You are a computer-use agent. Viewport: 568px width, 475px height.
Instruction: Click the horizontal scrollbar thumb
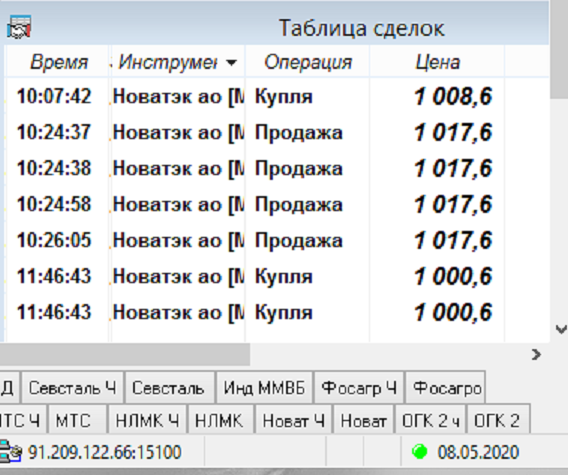coord(125,354)
